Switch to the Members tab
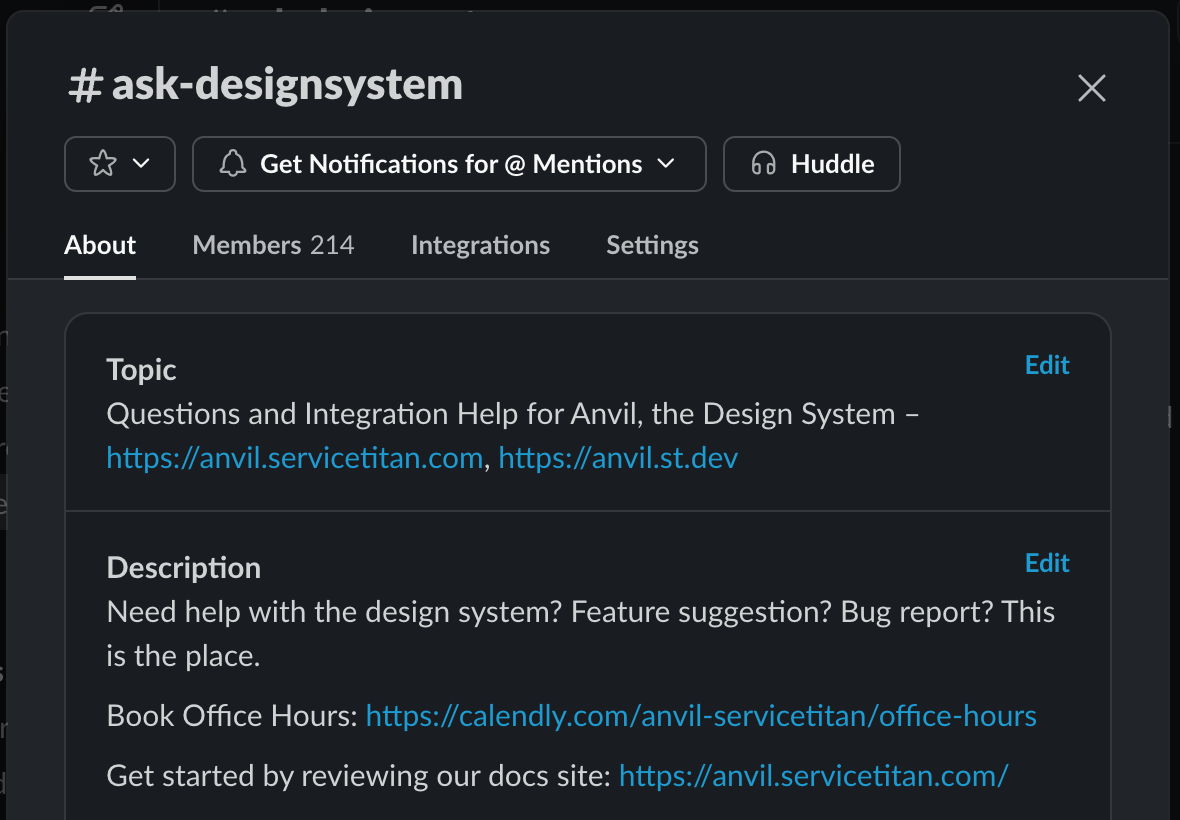 coord(273,245)
